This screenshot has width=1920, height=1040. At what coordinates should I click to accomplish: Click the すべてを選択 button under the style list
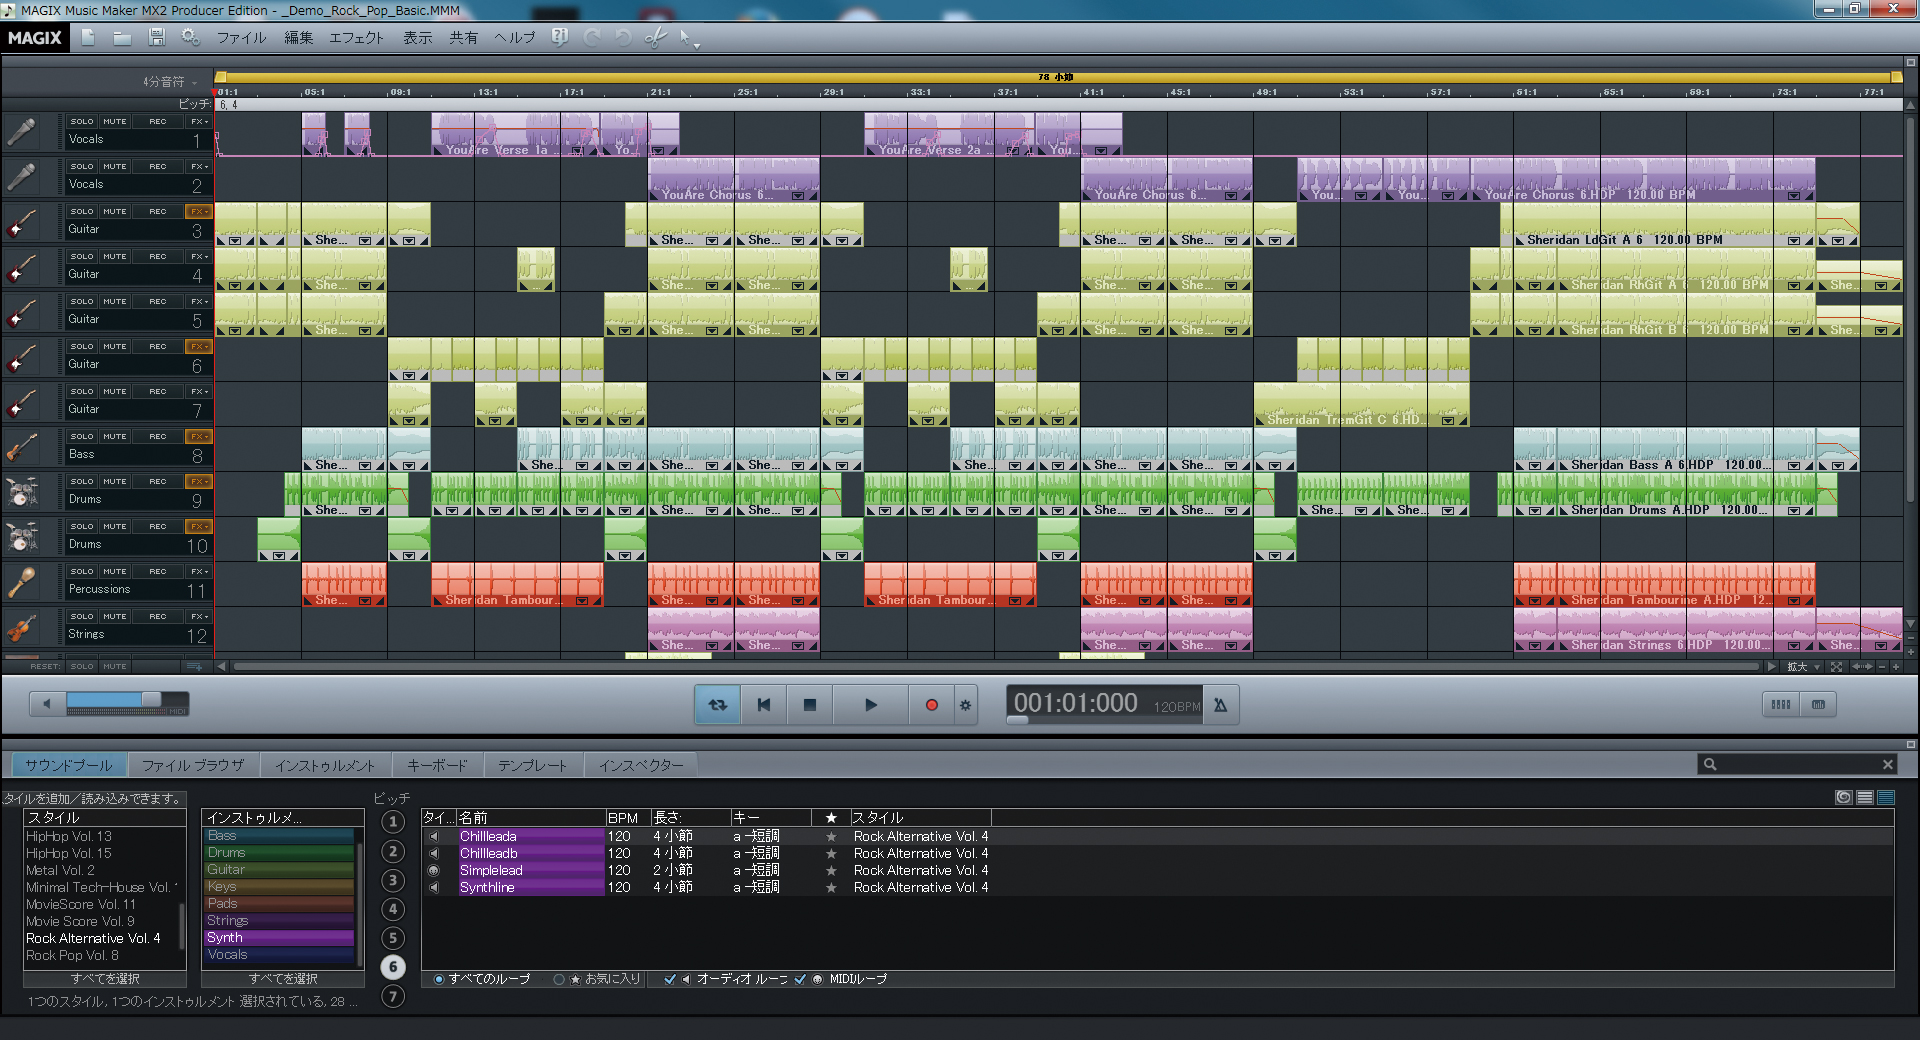[105, 979]
